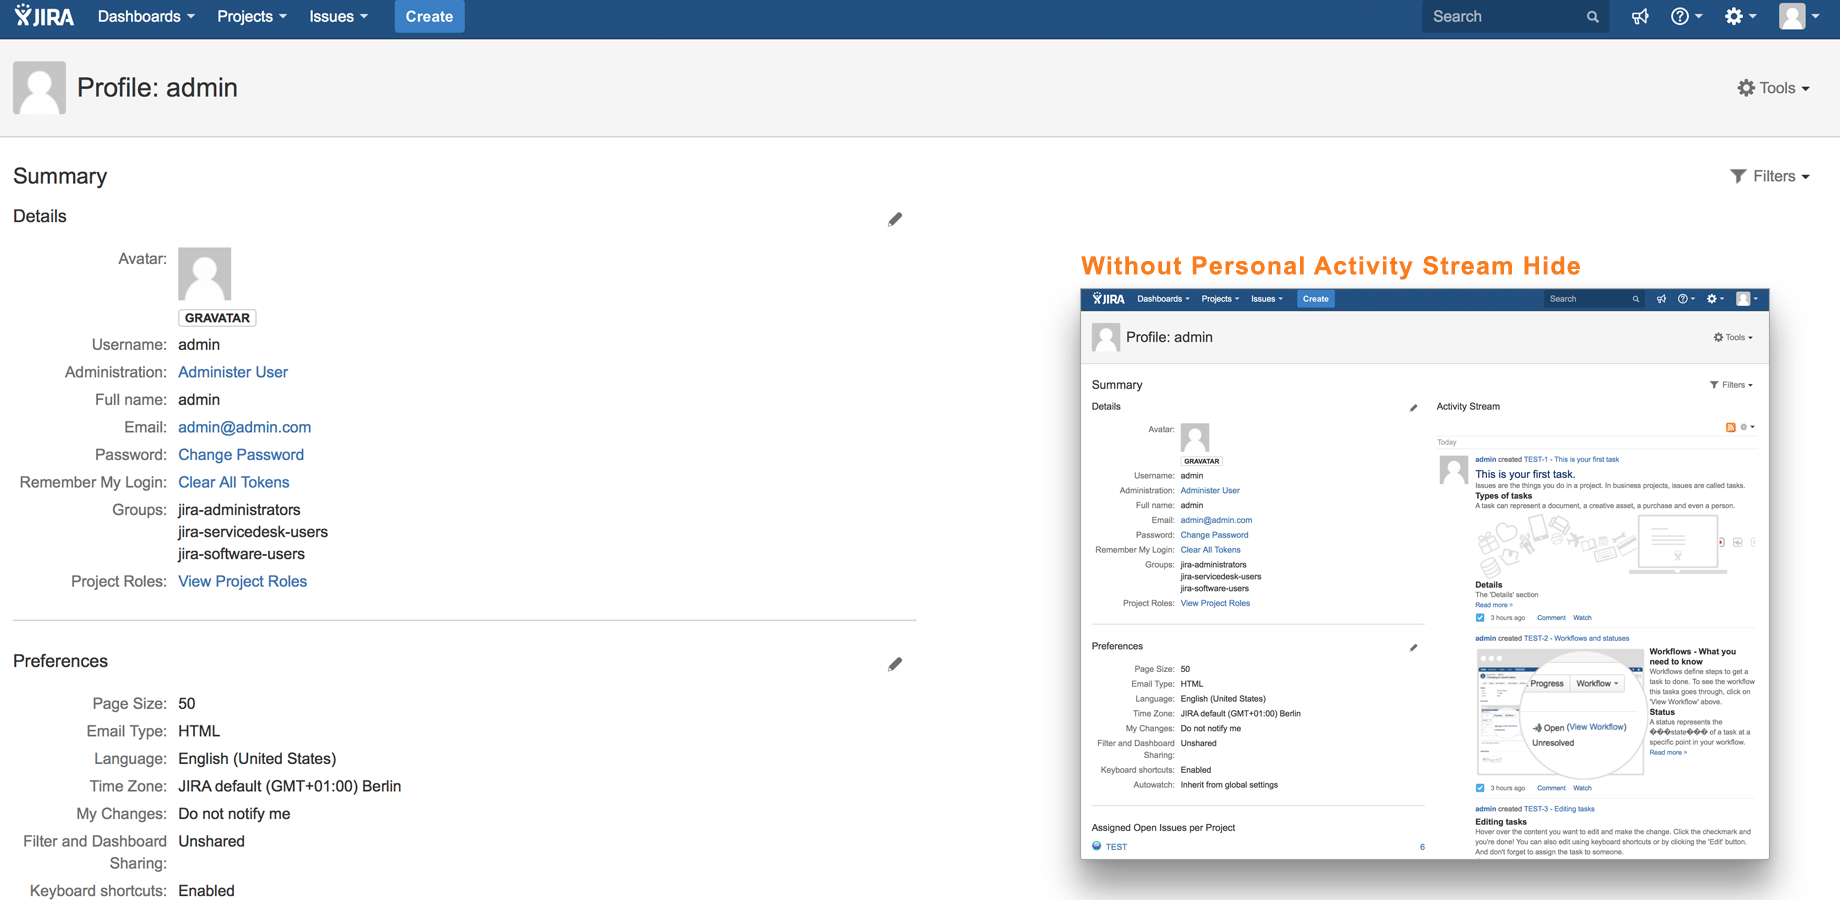Click the Create button

click(429, 16)
